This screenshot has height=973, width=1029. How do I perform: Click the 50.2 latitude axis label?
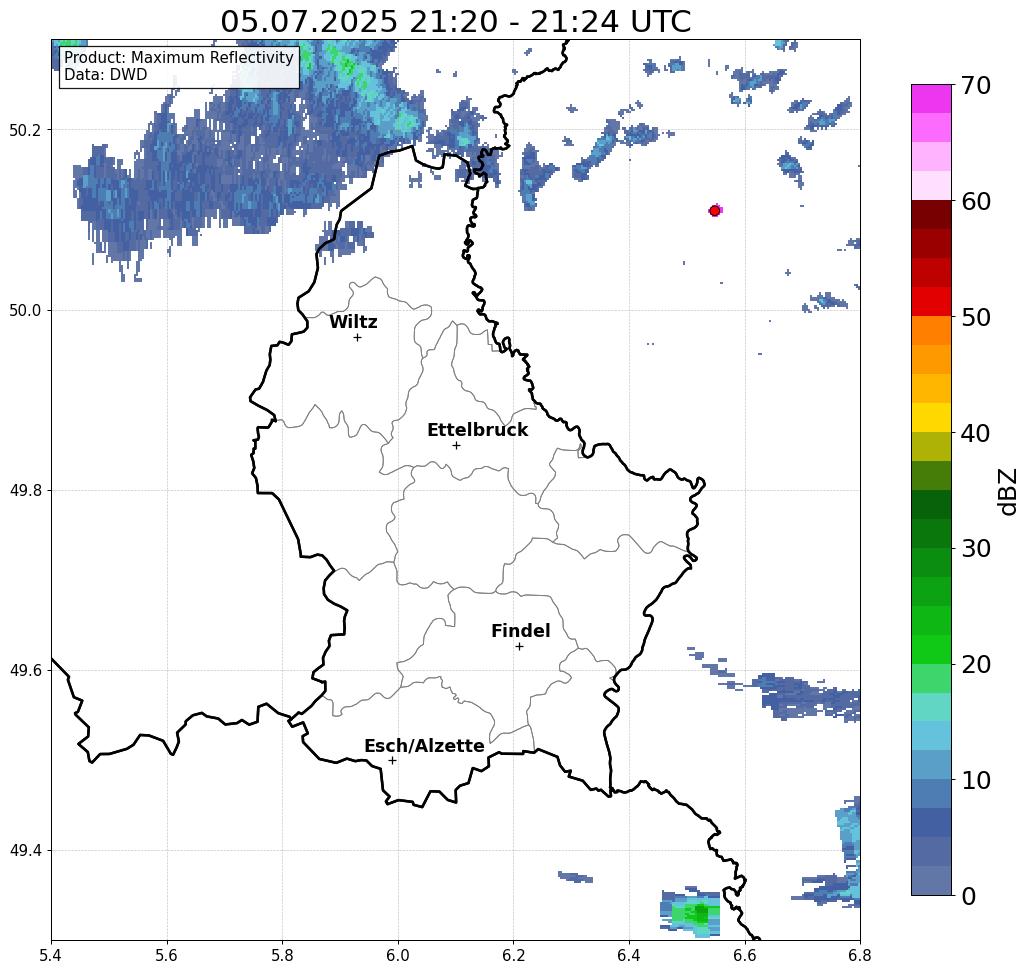coord(24,130)
